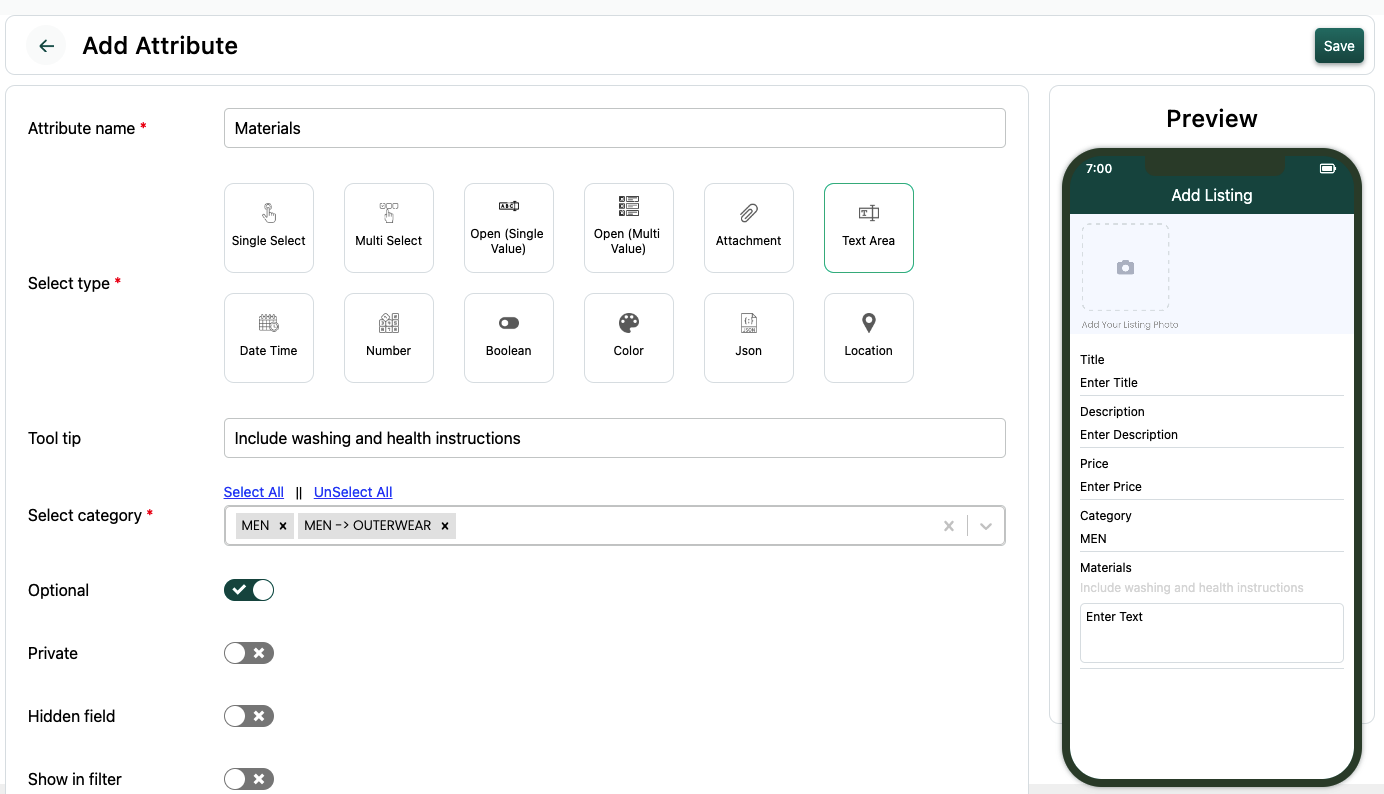Screen dimensions: 1384x794
Task: Choose the Single Select attribute type
Action: [268, 228]
